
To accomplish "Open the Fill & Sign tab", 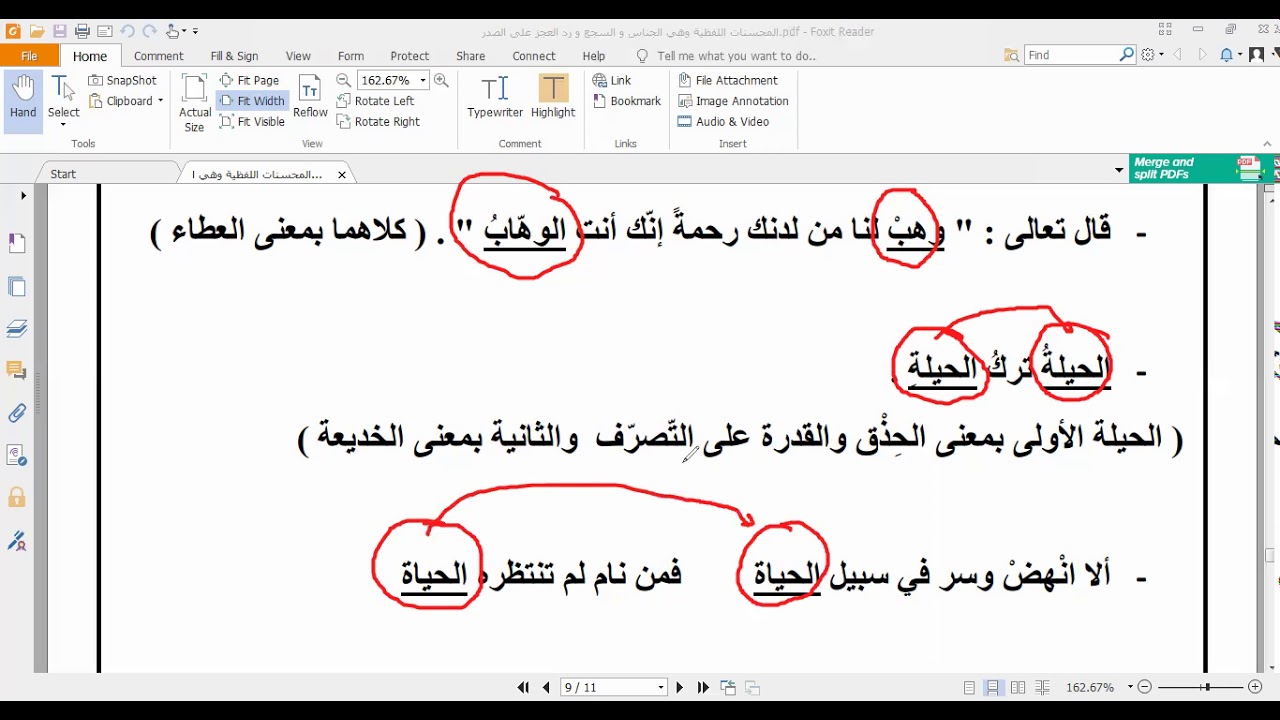I will (x=234, y=56).
